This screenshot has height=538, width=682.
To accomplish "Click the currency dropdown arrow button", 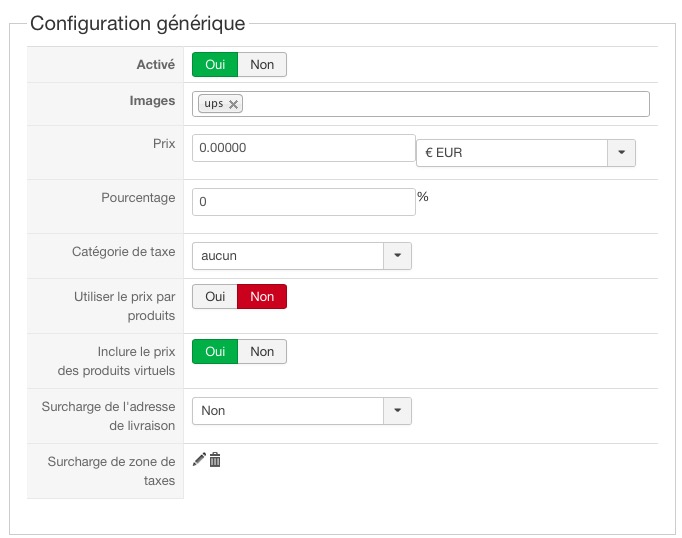I will click(621, 153).
